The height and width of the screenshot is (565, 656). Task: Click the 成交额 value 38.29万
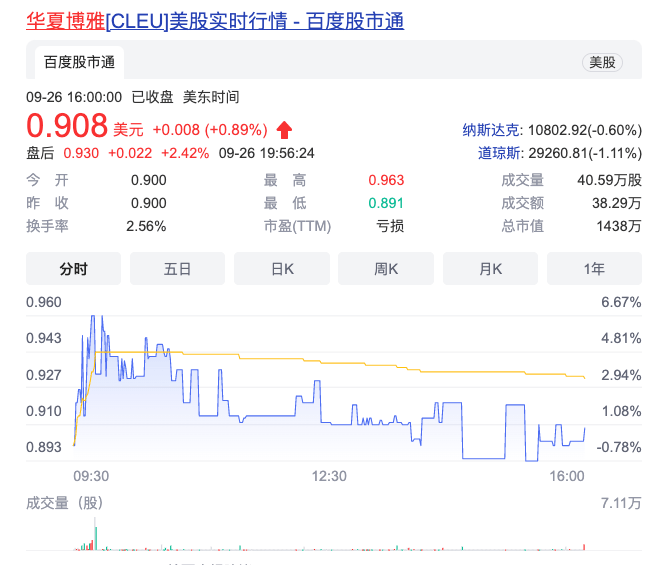point(617,203)
